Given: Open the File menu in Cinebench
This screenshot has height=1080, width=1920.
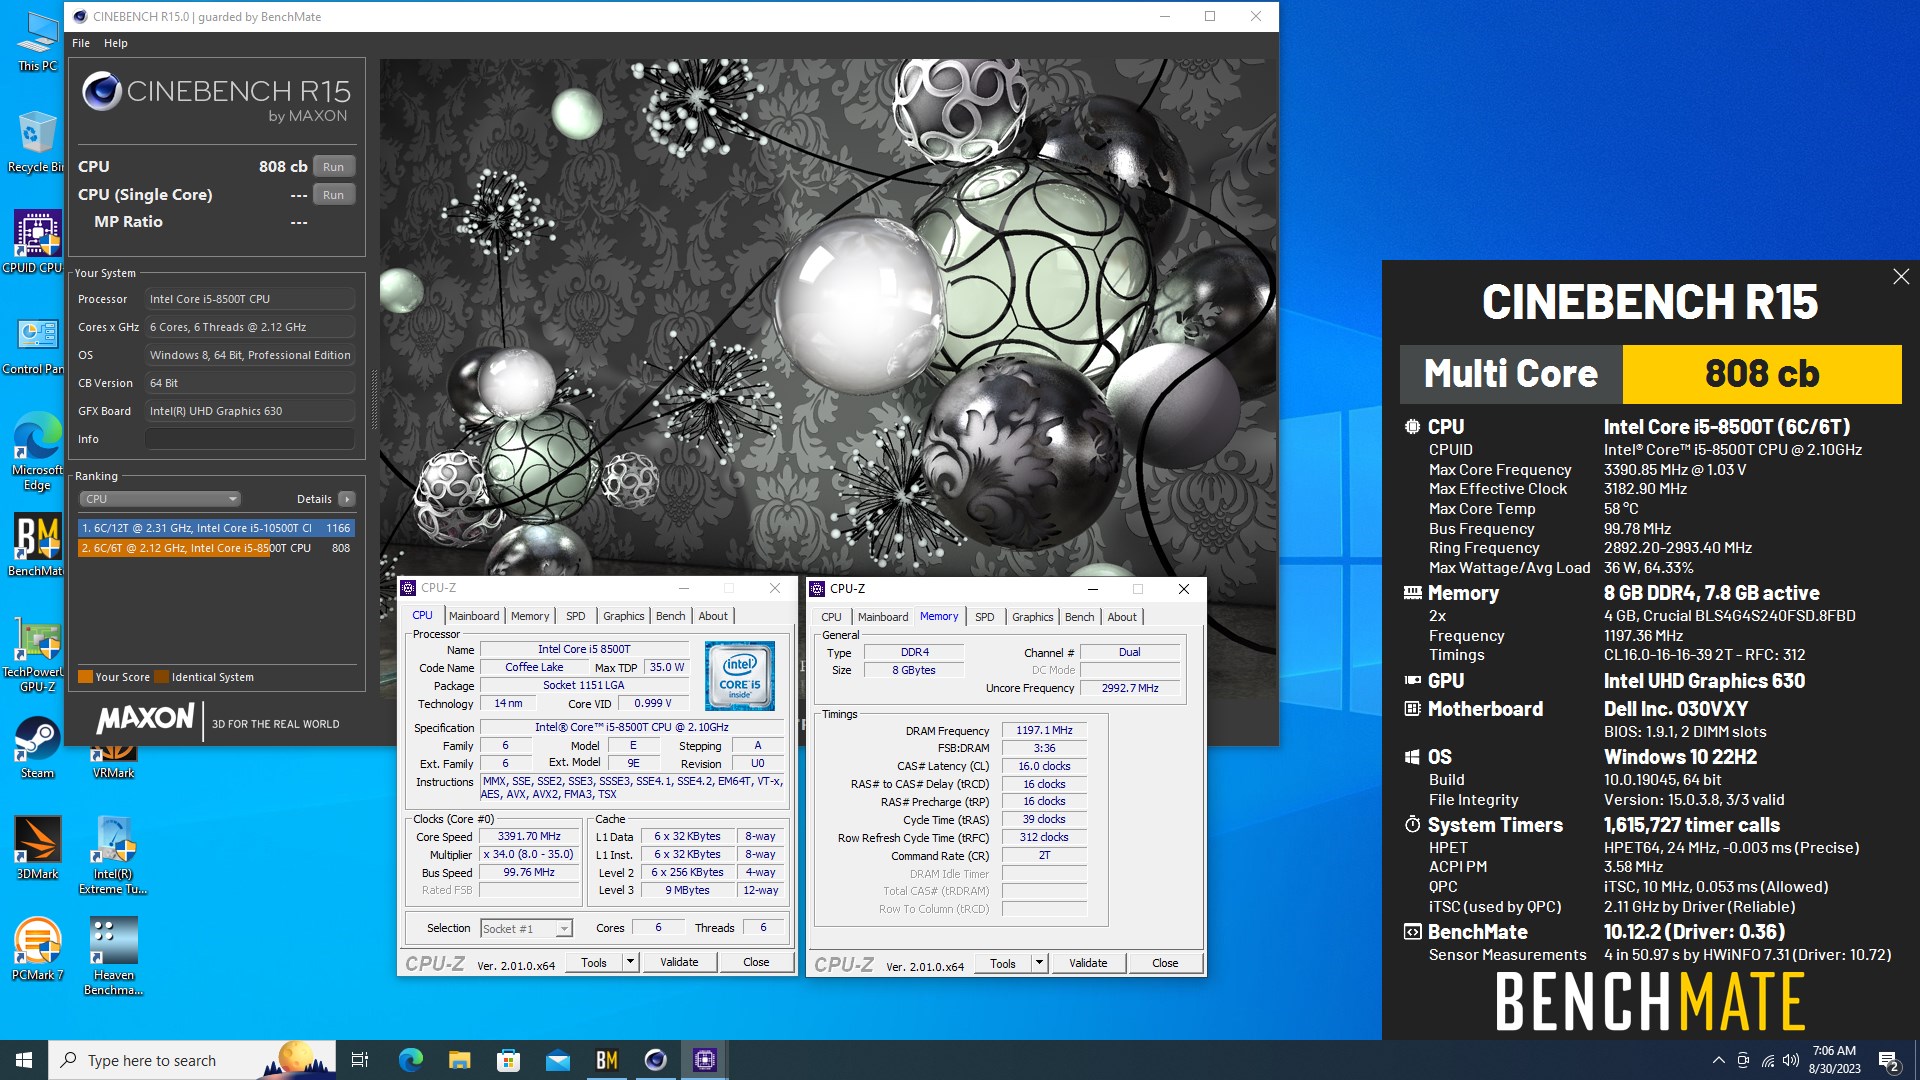Looking at the screenshot, I should (81, 43).
